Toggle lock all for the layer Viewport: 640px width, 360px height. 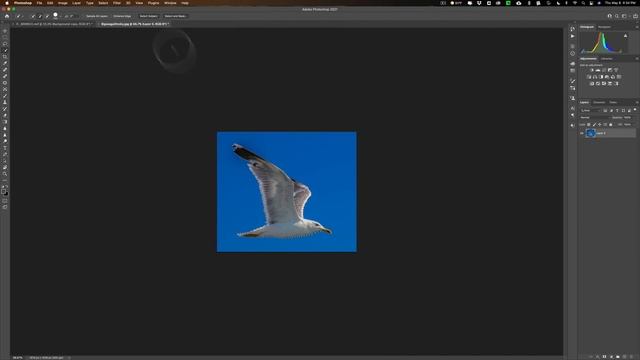pos(611,124)
